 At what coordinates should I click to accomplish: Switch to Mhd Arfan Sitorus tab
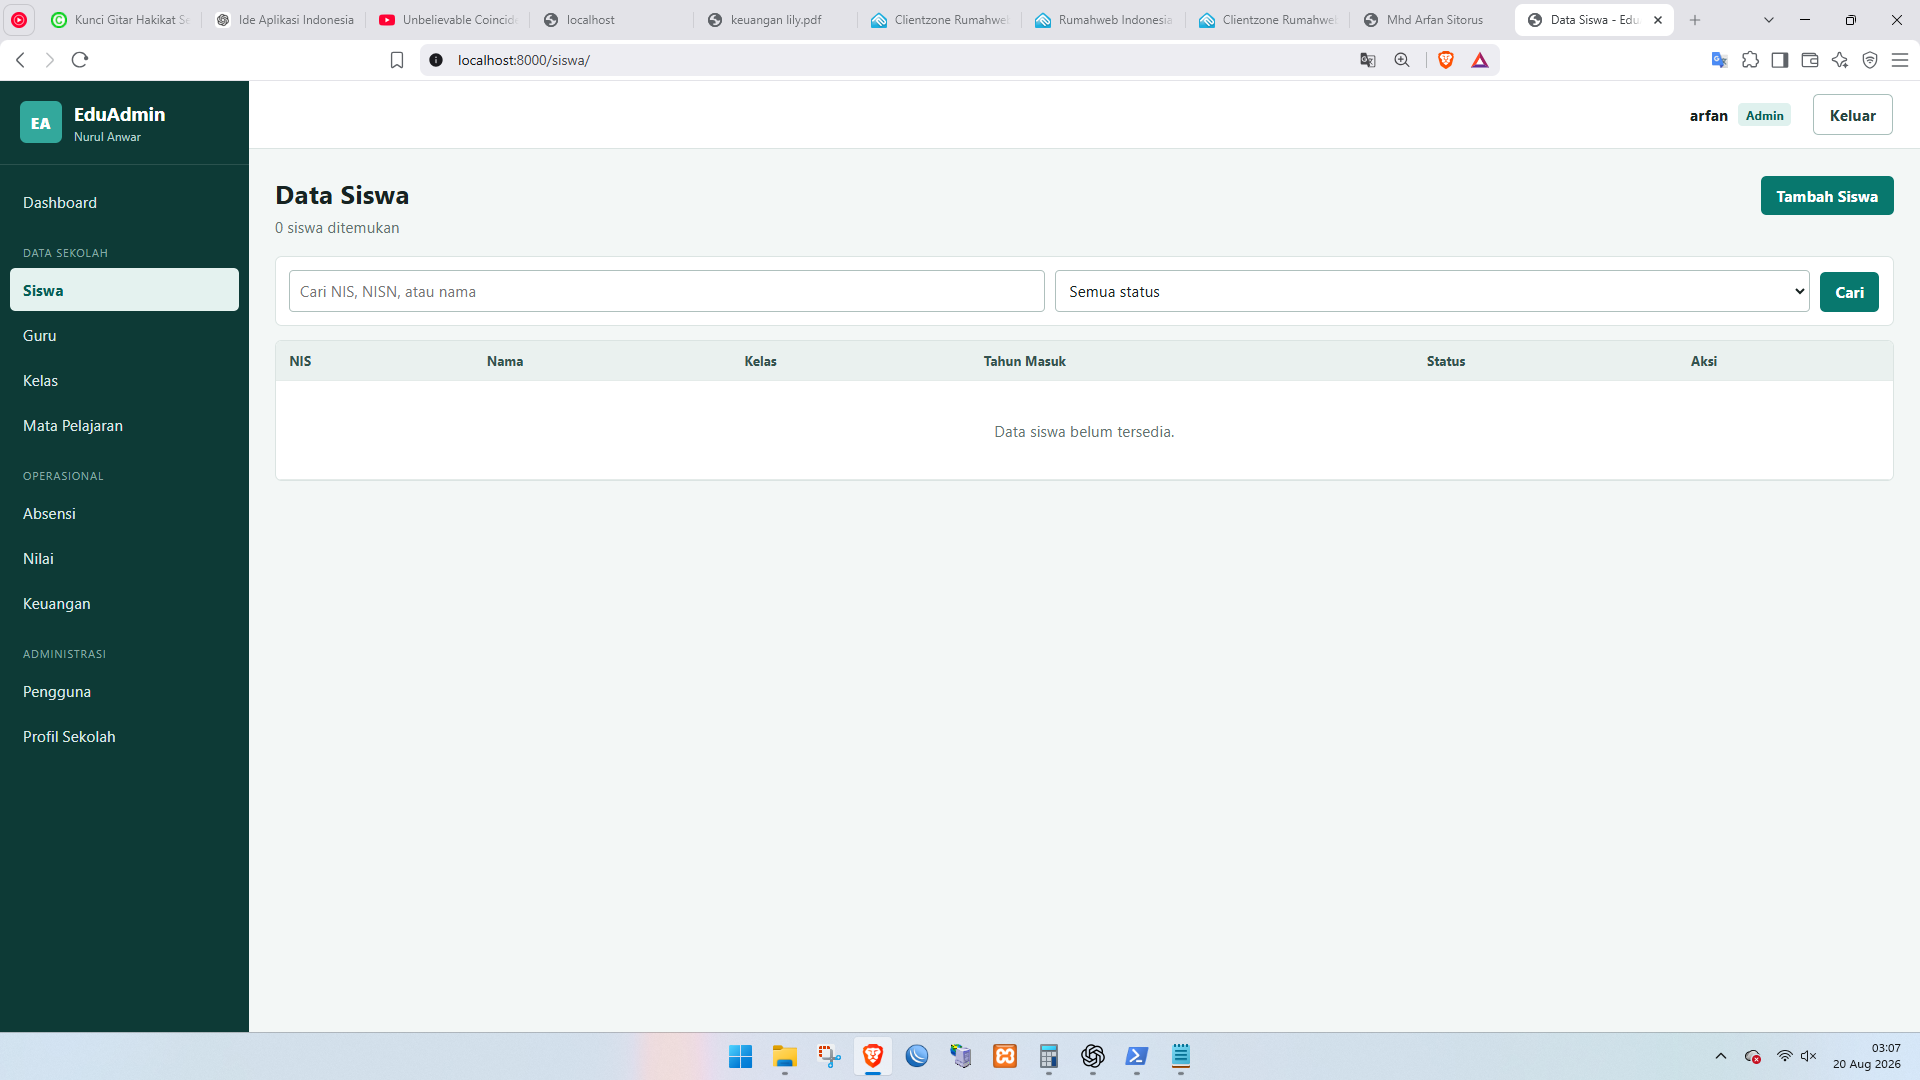[x=1431, y=20]
